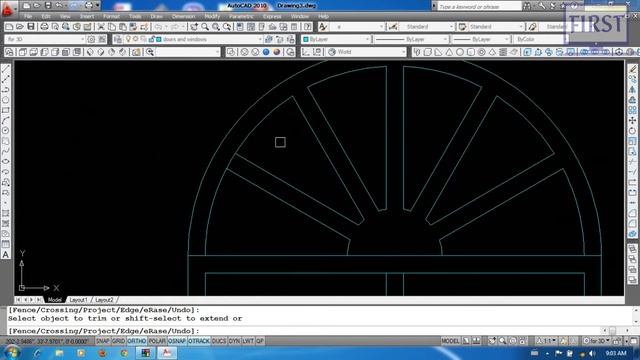Click the search binoculars icon
Viewport: 640px width, 360px height.
tap(527, 6)
